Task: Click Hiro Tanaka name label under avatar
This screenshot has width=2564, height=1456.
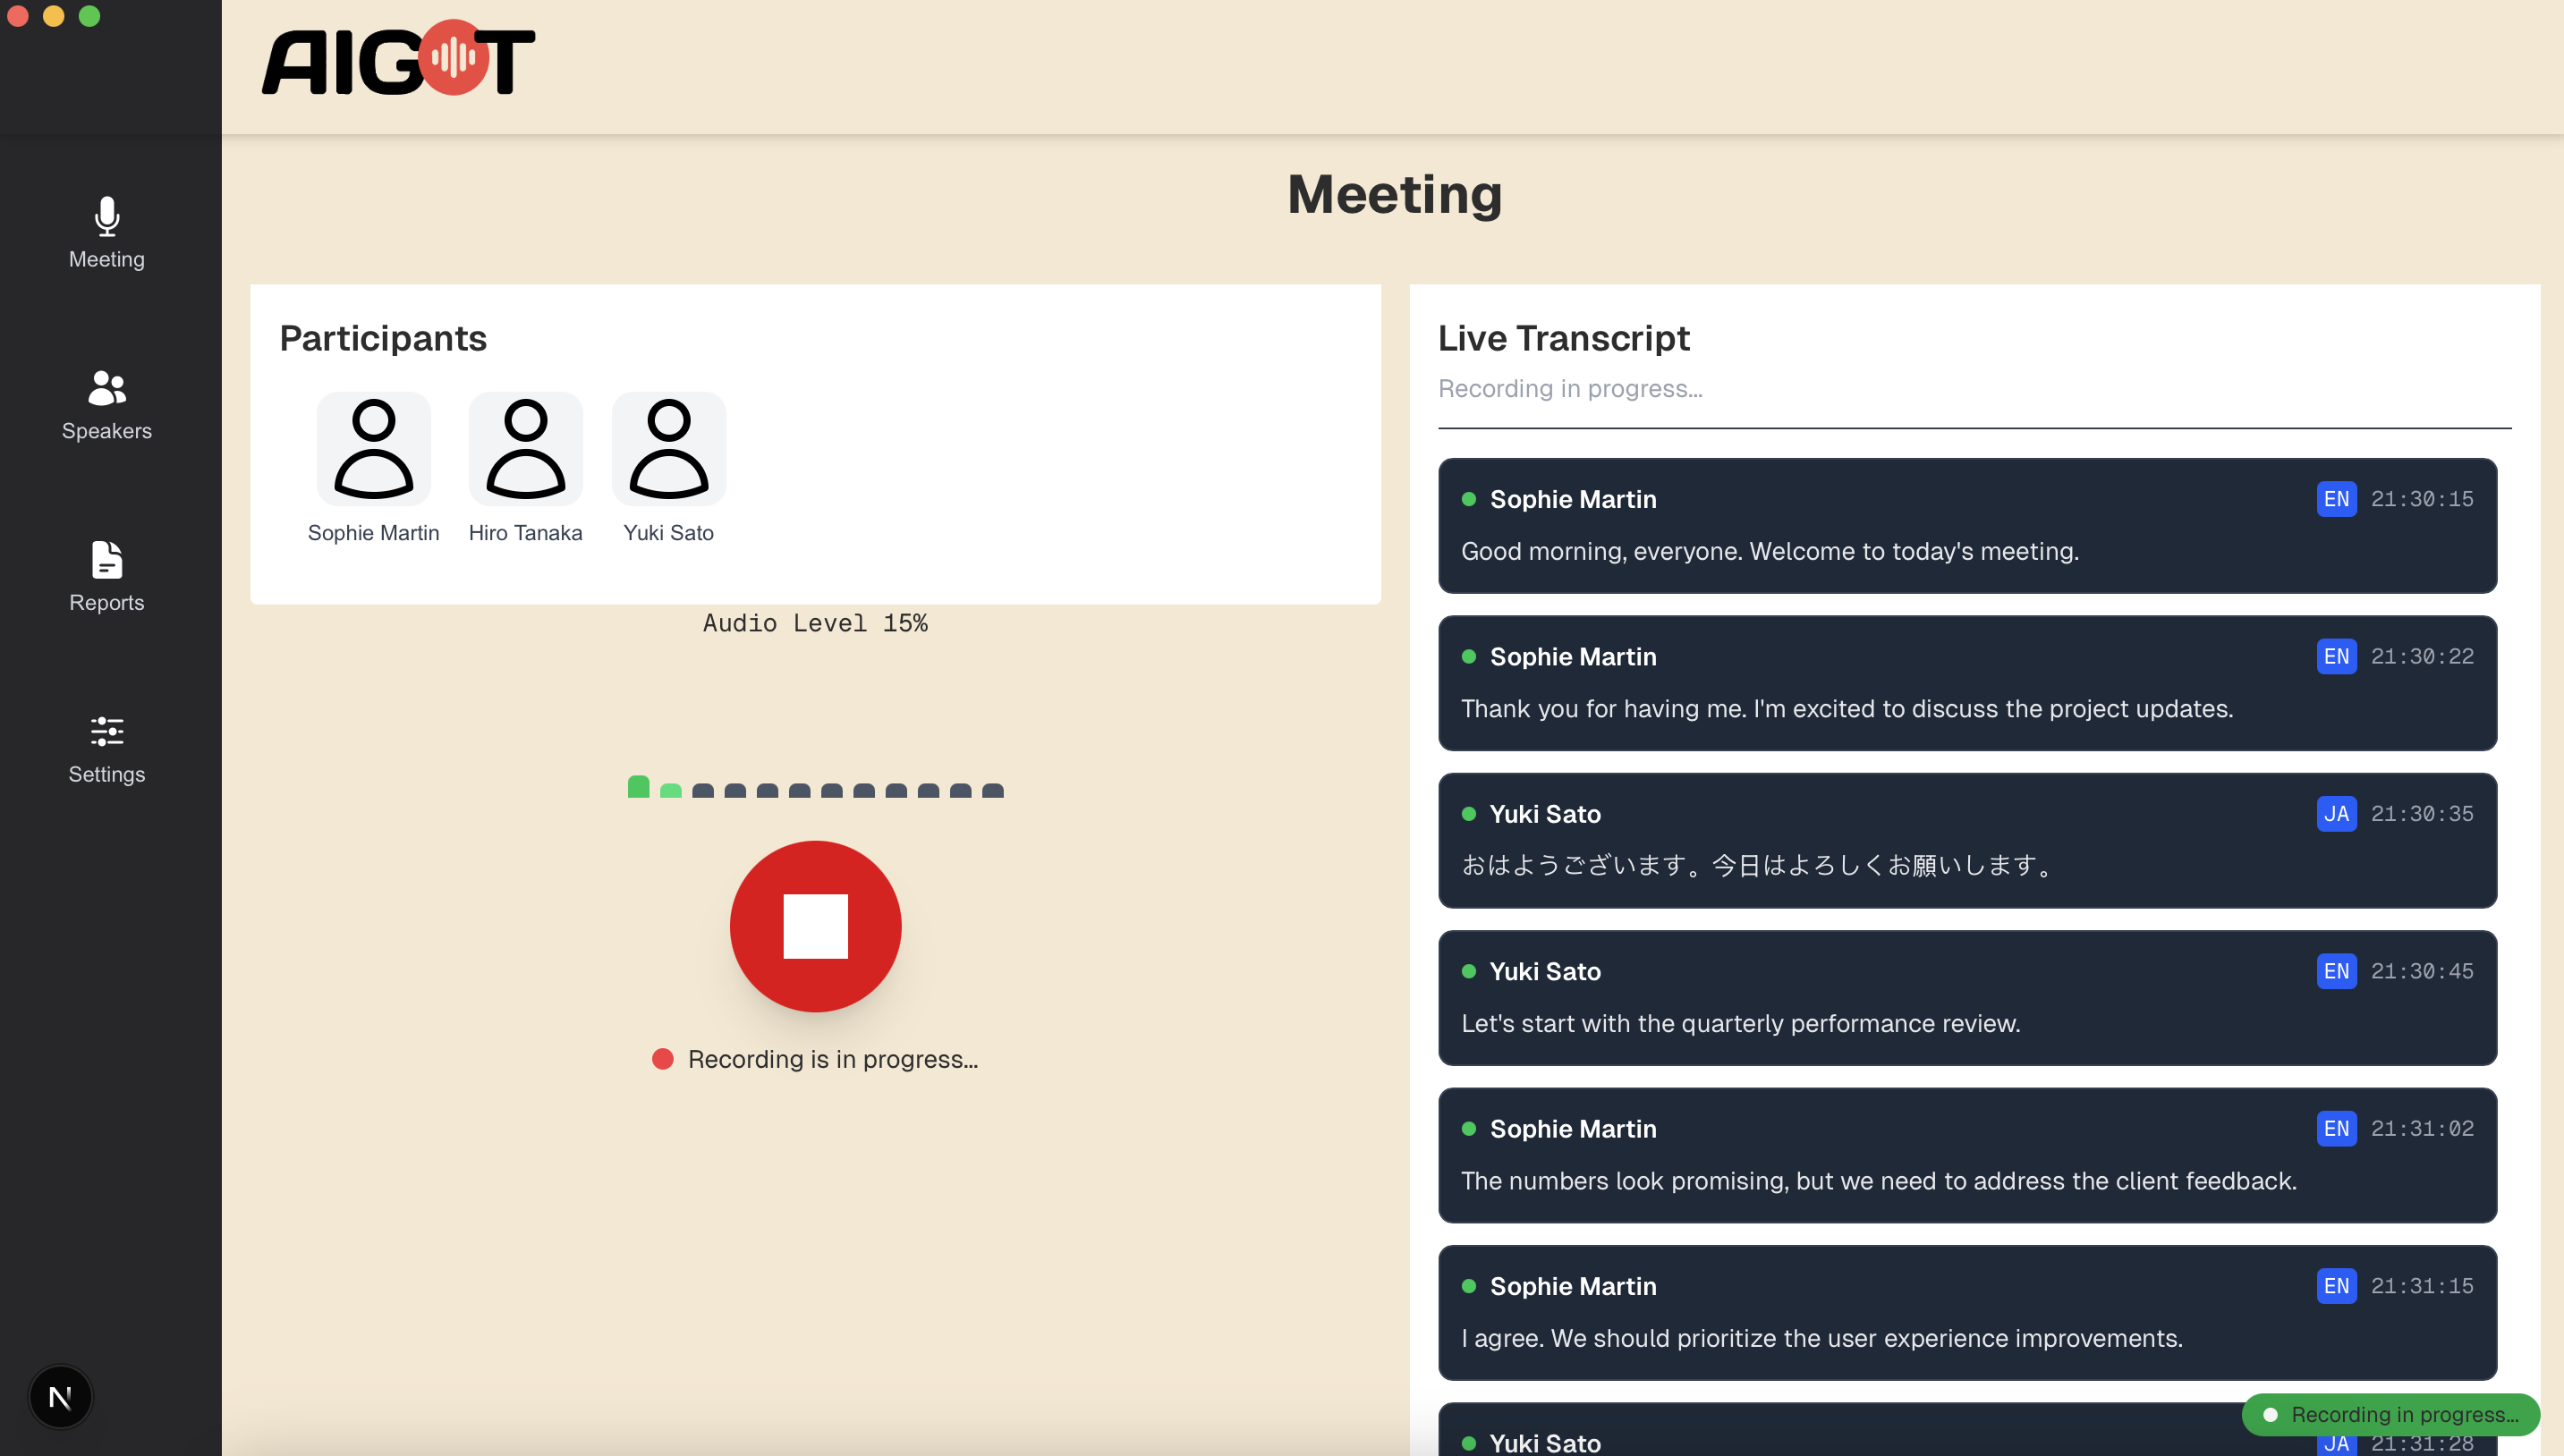Action: 525,533
